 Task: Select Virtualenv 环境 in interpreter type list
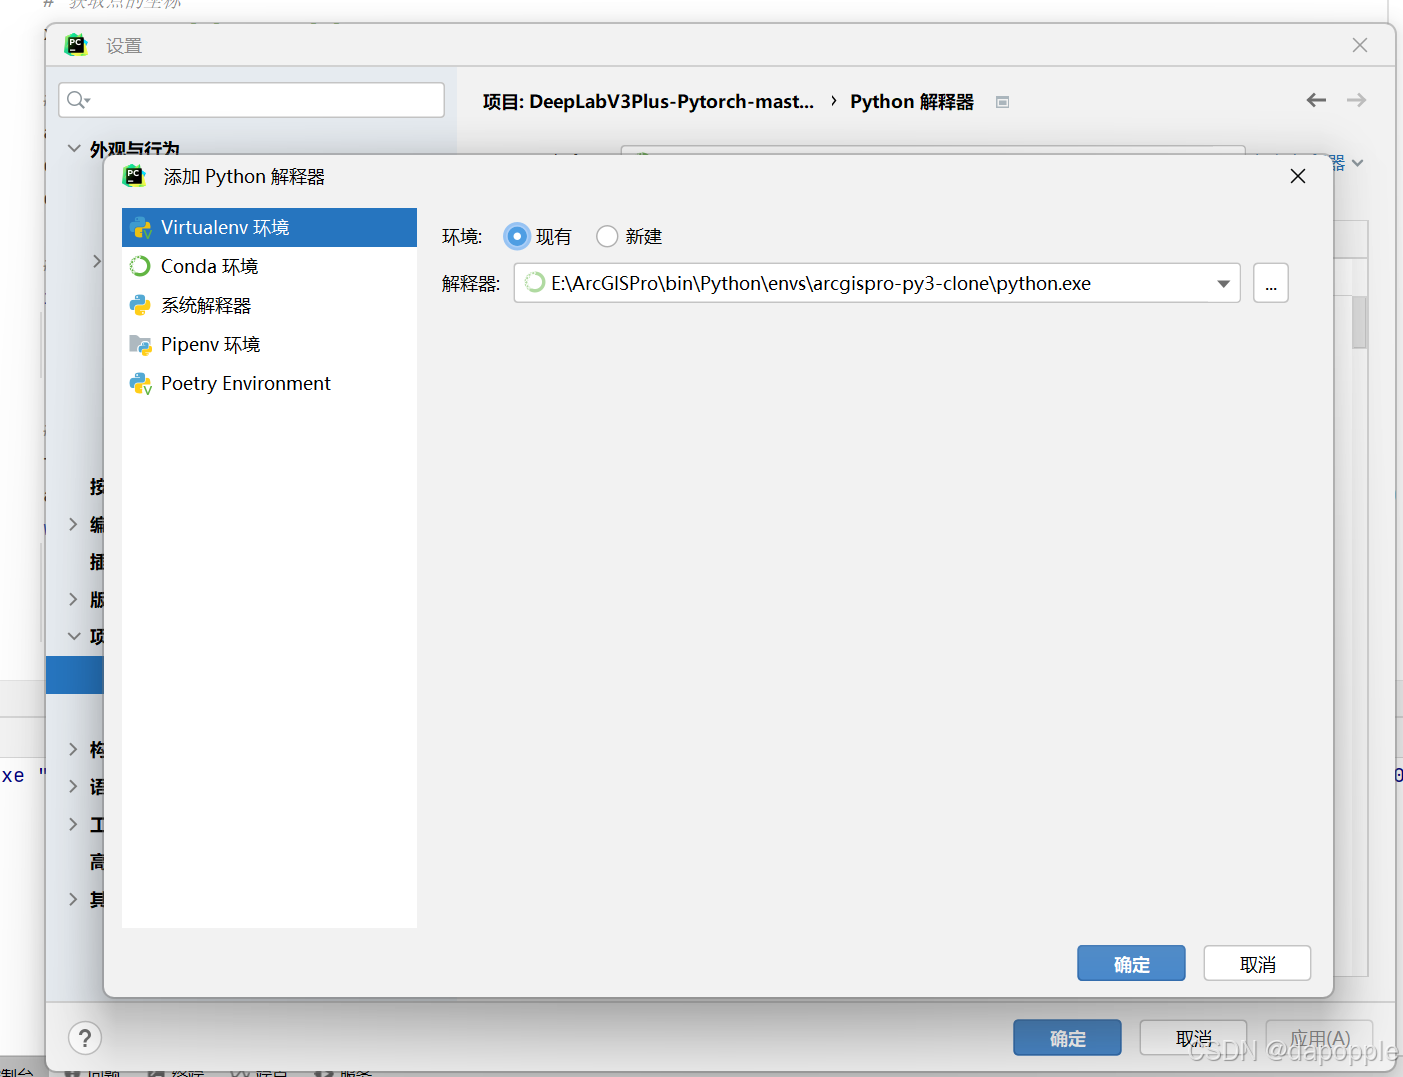[269, 227]
